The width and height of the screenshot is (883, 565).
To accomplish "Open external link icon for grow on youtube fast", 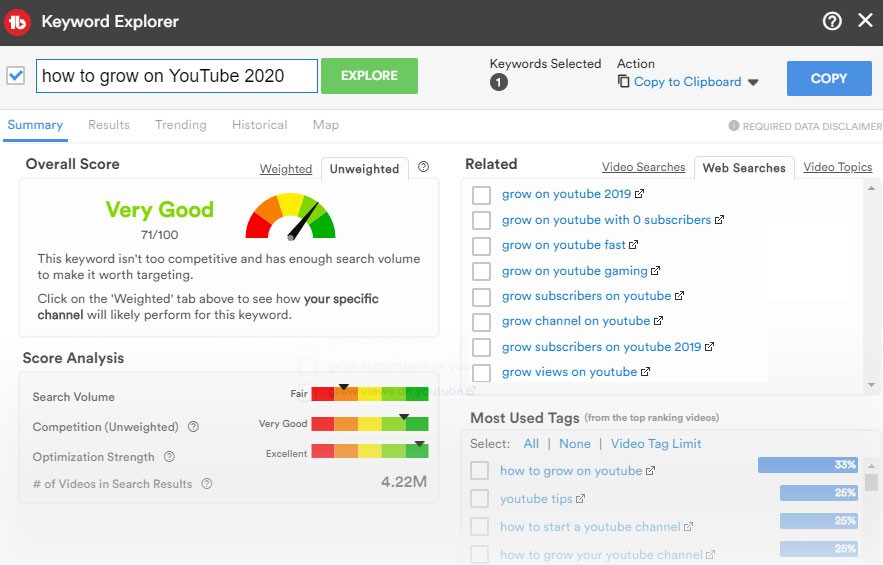I will point(634,245).
